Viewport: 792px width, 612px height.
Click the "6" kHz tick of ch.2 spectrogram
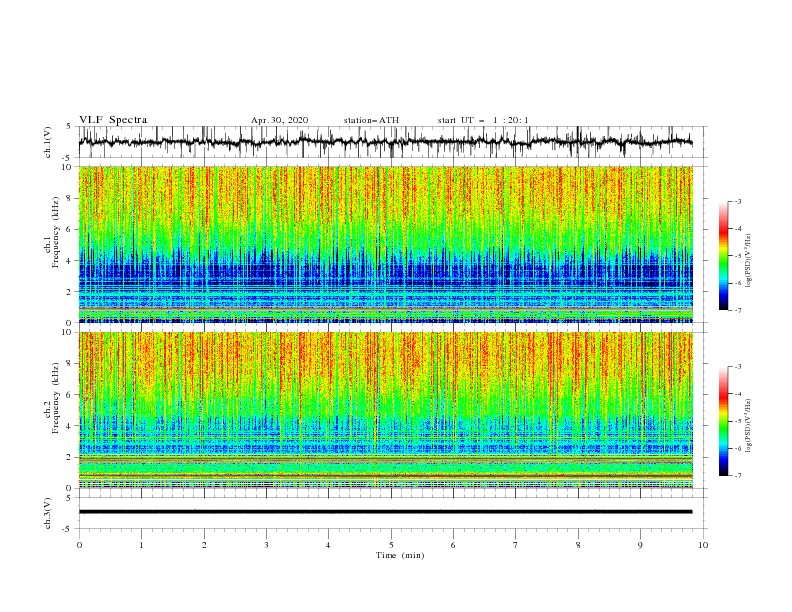(x=70, y=395)
